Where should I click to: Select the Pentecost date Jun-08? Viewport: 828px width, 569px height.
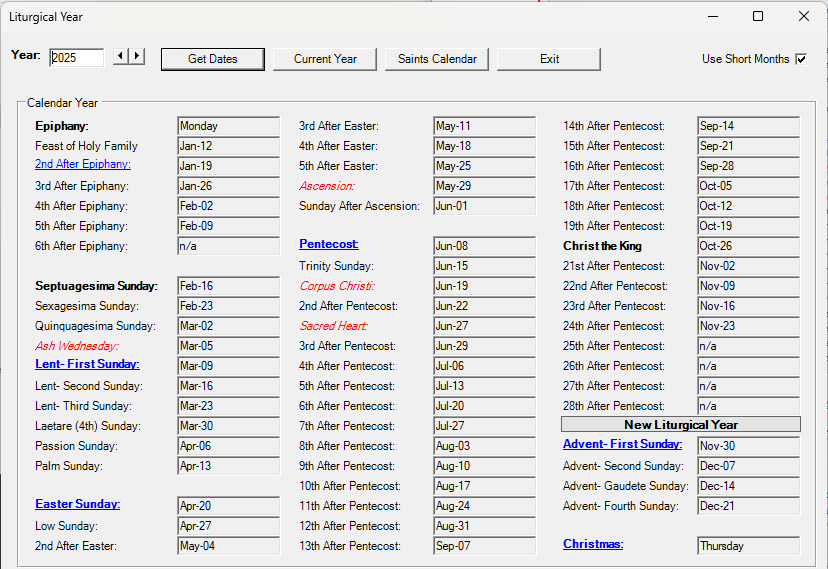pyautogui.click(x=484, y=246)
